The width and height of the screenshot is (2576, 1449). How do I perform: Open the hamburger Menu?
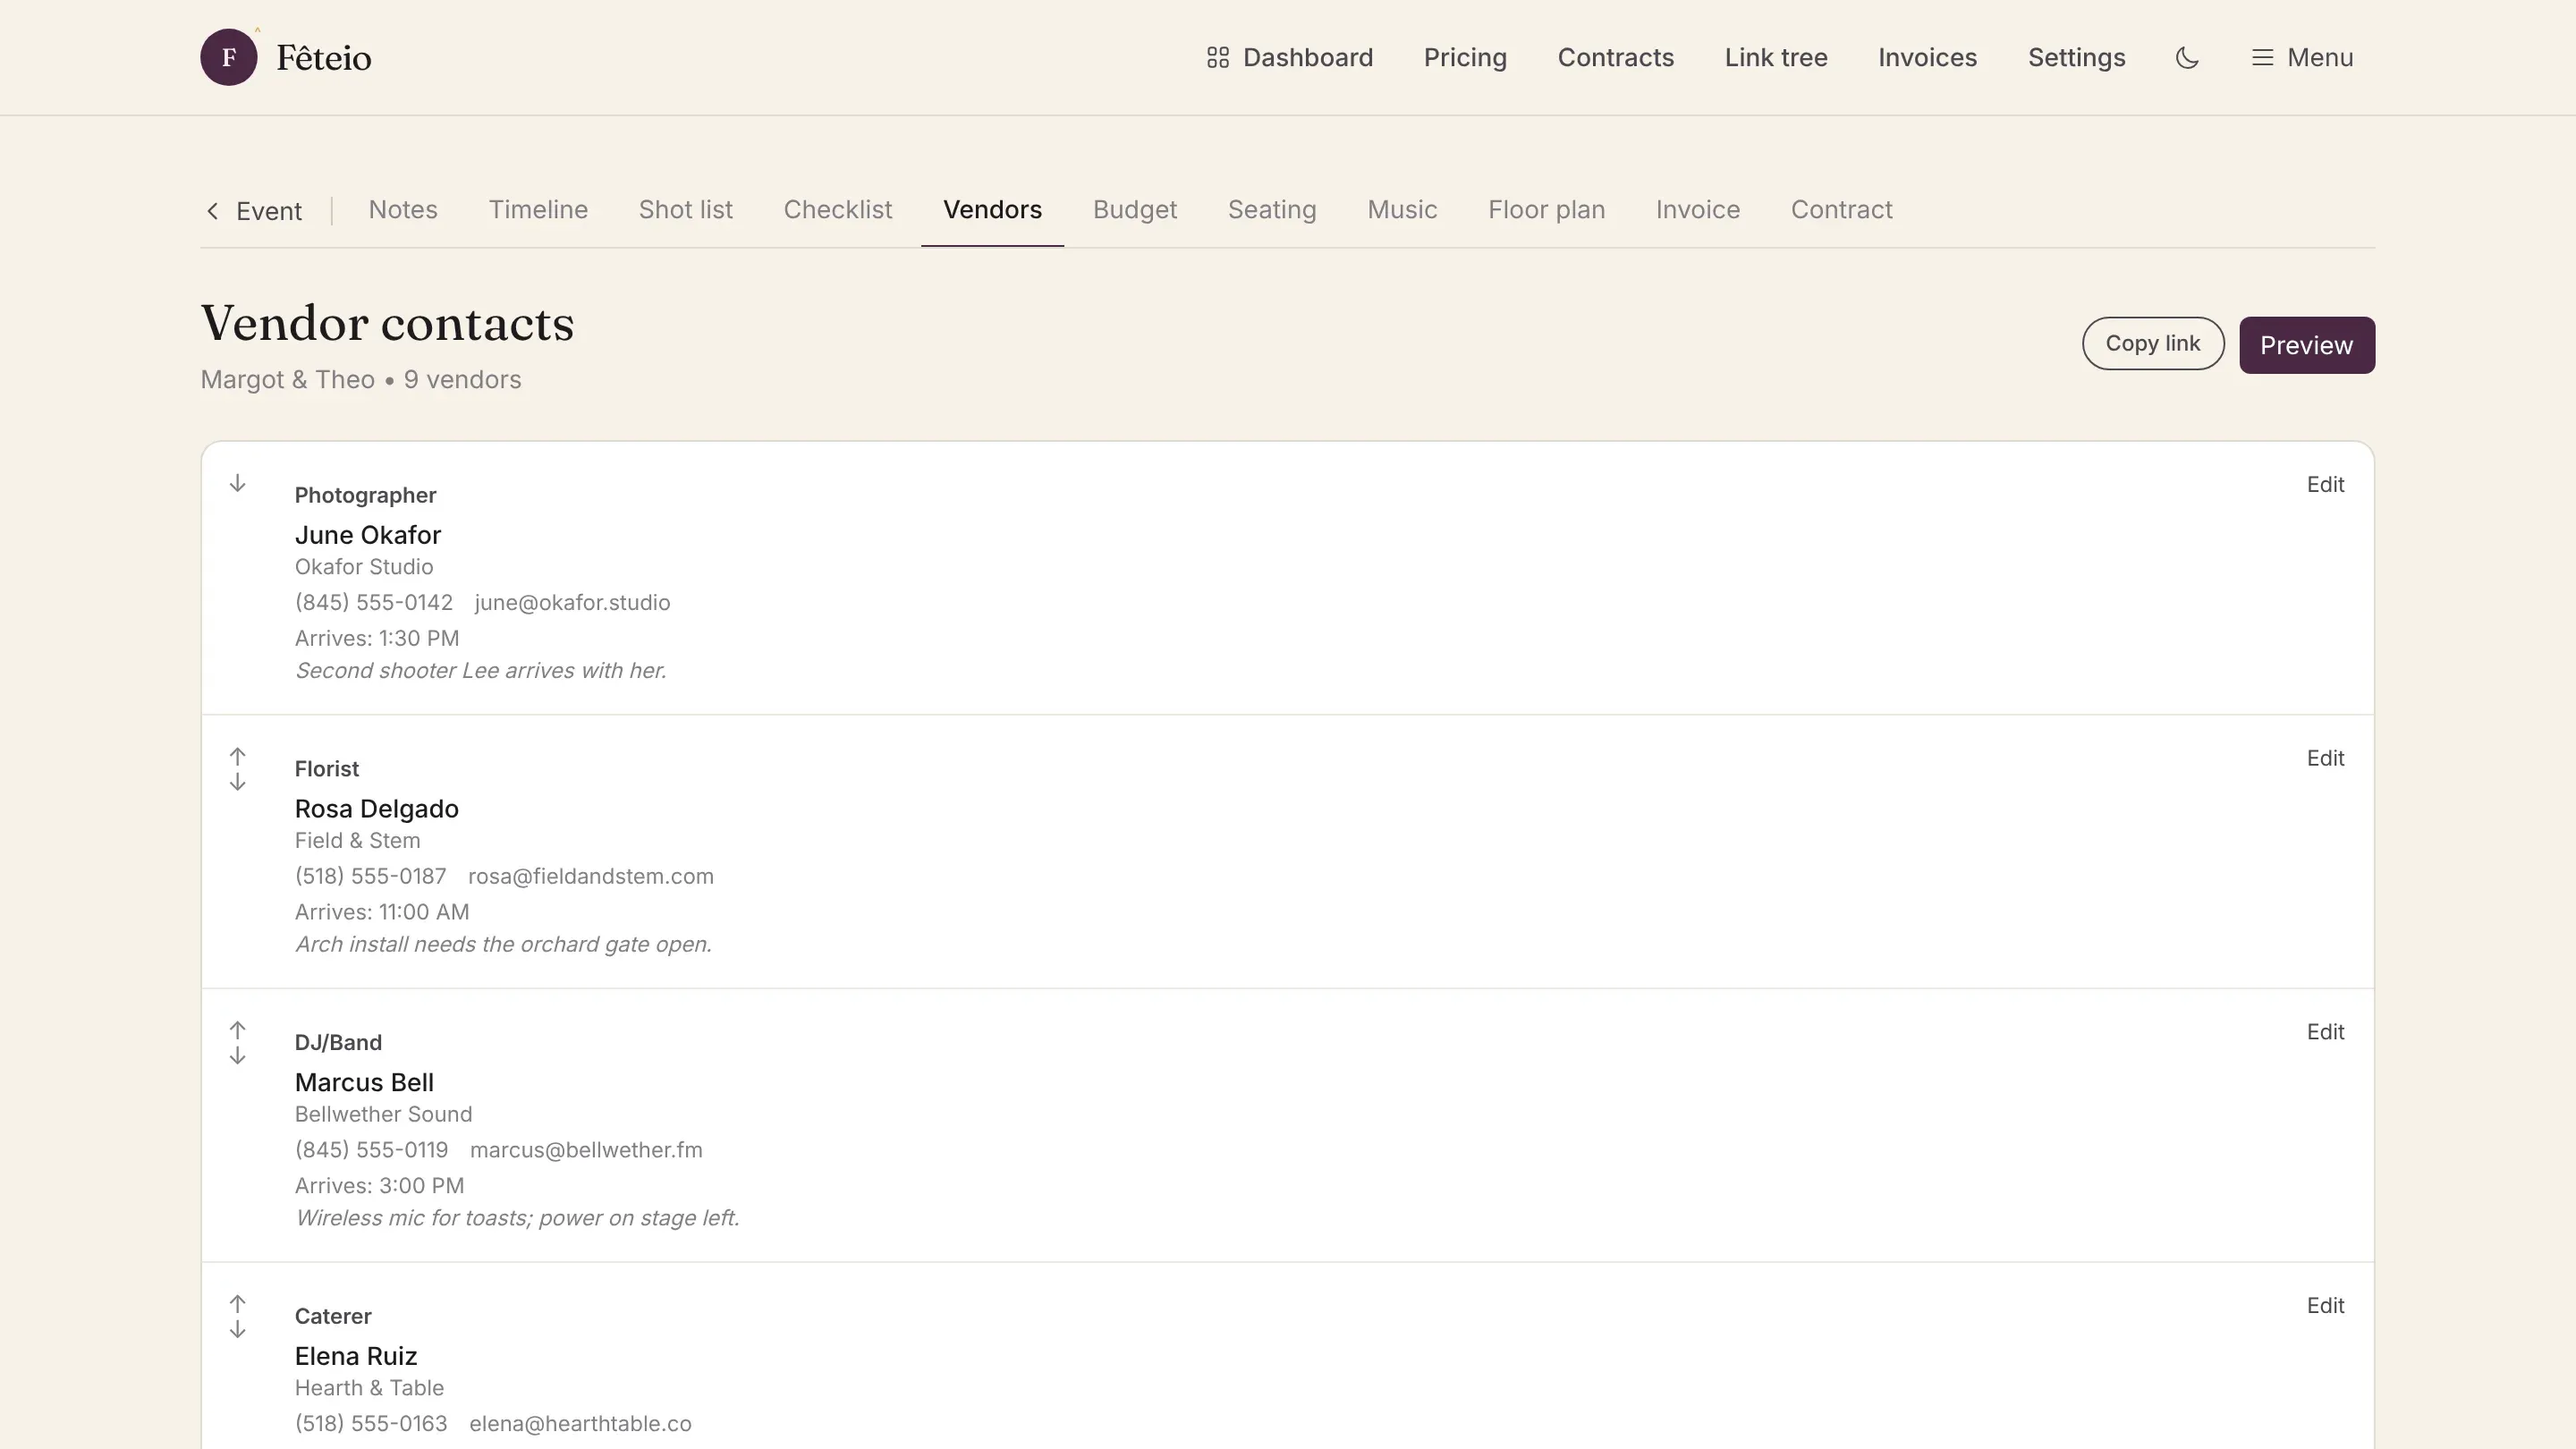click(x=2302, y=57)
